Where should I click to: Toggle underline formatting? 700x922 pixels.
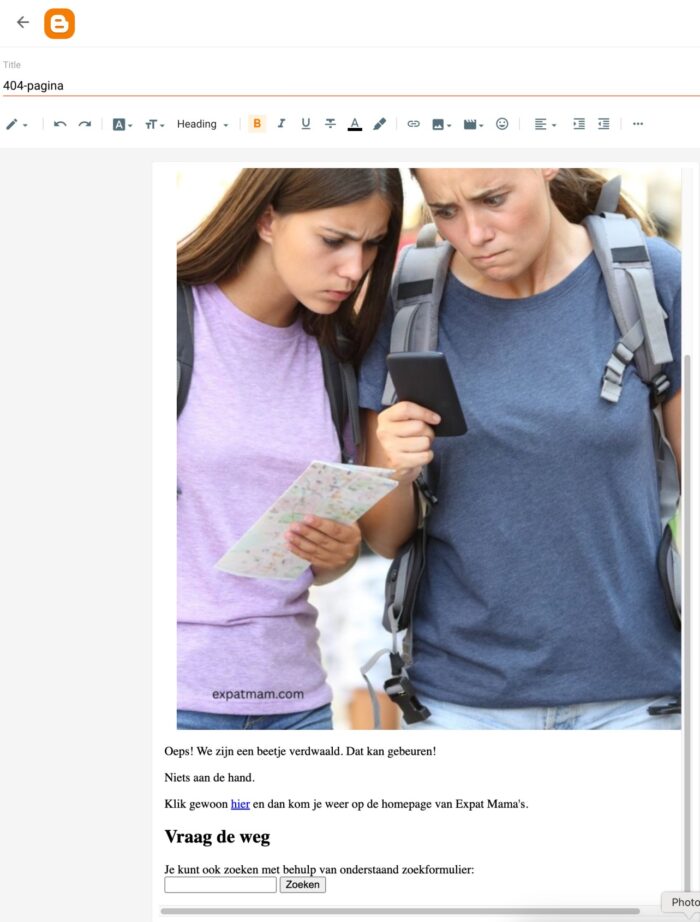pyautogui.click(x=306, y=124)
